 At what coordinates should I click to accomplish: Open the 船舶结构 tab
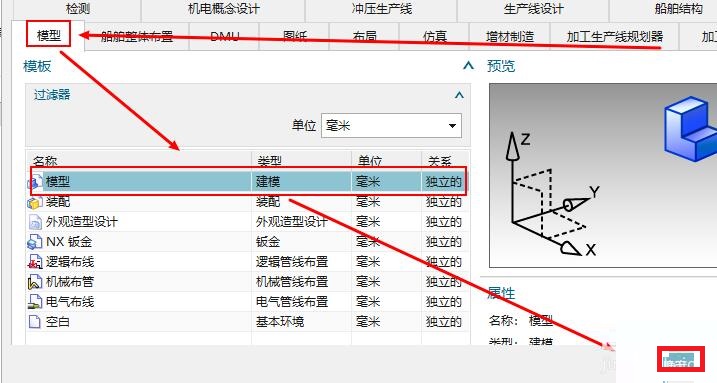click(x=678, y=9)
